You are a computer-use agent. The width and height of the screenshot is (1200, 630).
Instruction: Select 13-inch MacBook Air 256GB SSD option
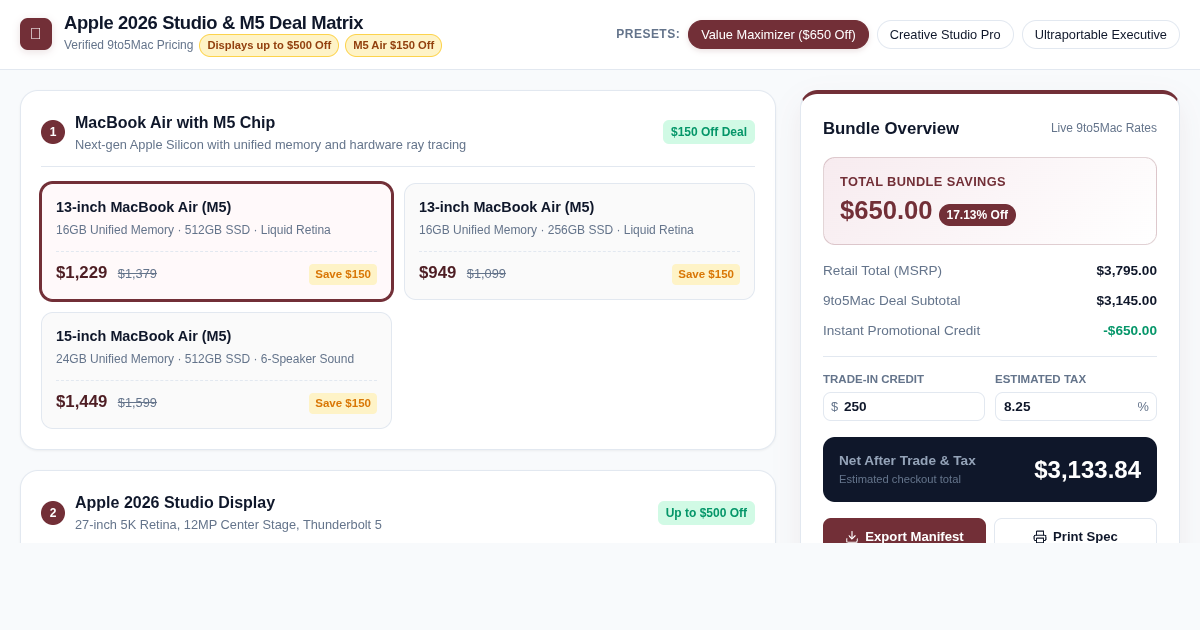[579, 241]
